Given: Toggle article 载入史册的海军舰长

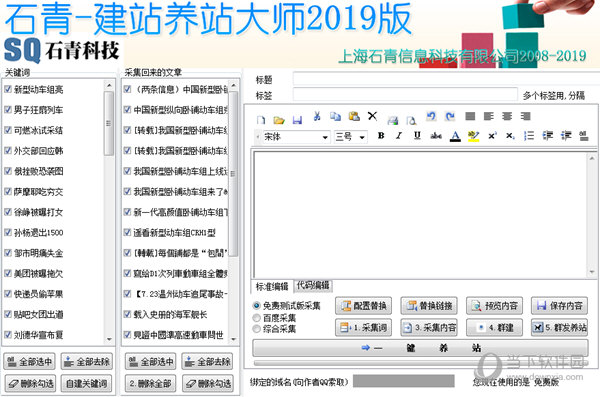Looking at the screenshot, I should [128, 314].
